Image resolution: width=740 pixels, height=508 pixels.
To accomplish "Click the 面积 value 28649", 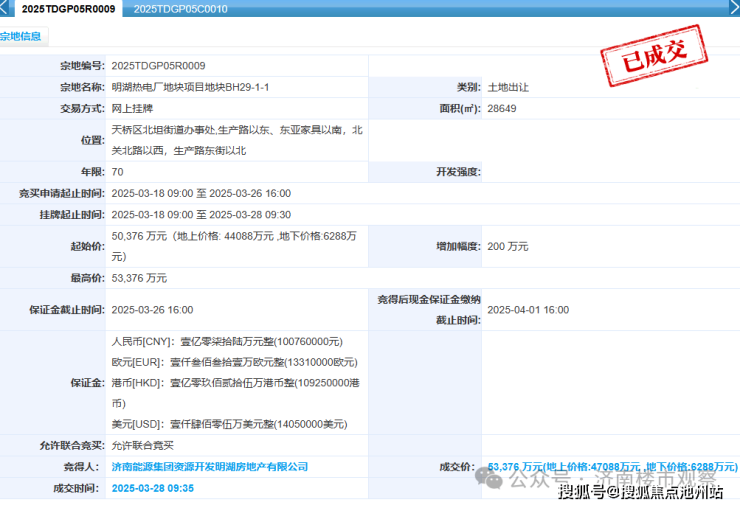I will 502,108.
